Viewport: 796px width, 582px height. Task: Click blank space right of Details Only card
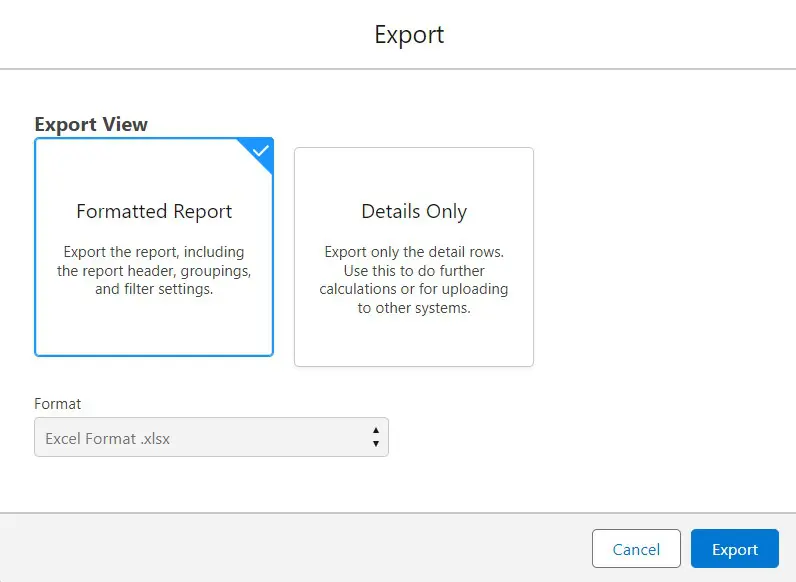pyautogui.click(x=660, y=260)
